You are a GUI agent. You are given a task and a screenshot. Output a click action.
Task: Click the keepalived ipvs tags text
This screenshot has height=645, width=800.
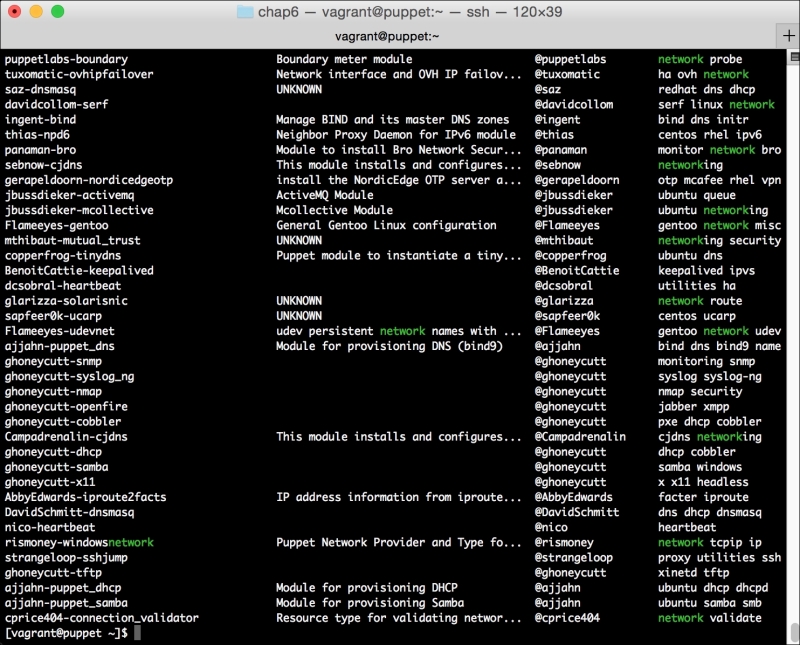point(705,270)
